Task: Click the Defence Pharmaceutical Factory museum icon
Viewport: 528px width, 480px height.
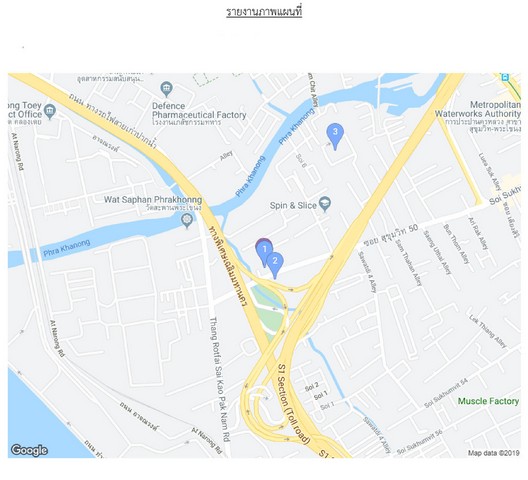Action: click(167, 89)
